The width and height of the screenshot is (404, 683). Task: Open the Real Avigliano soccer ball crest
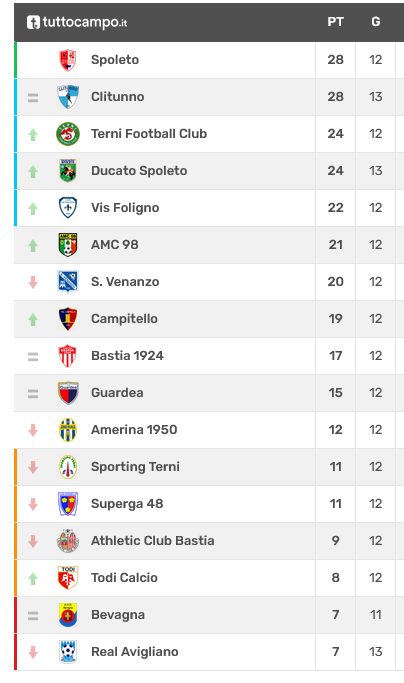tap(68, 652)
